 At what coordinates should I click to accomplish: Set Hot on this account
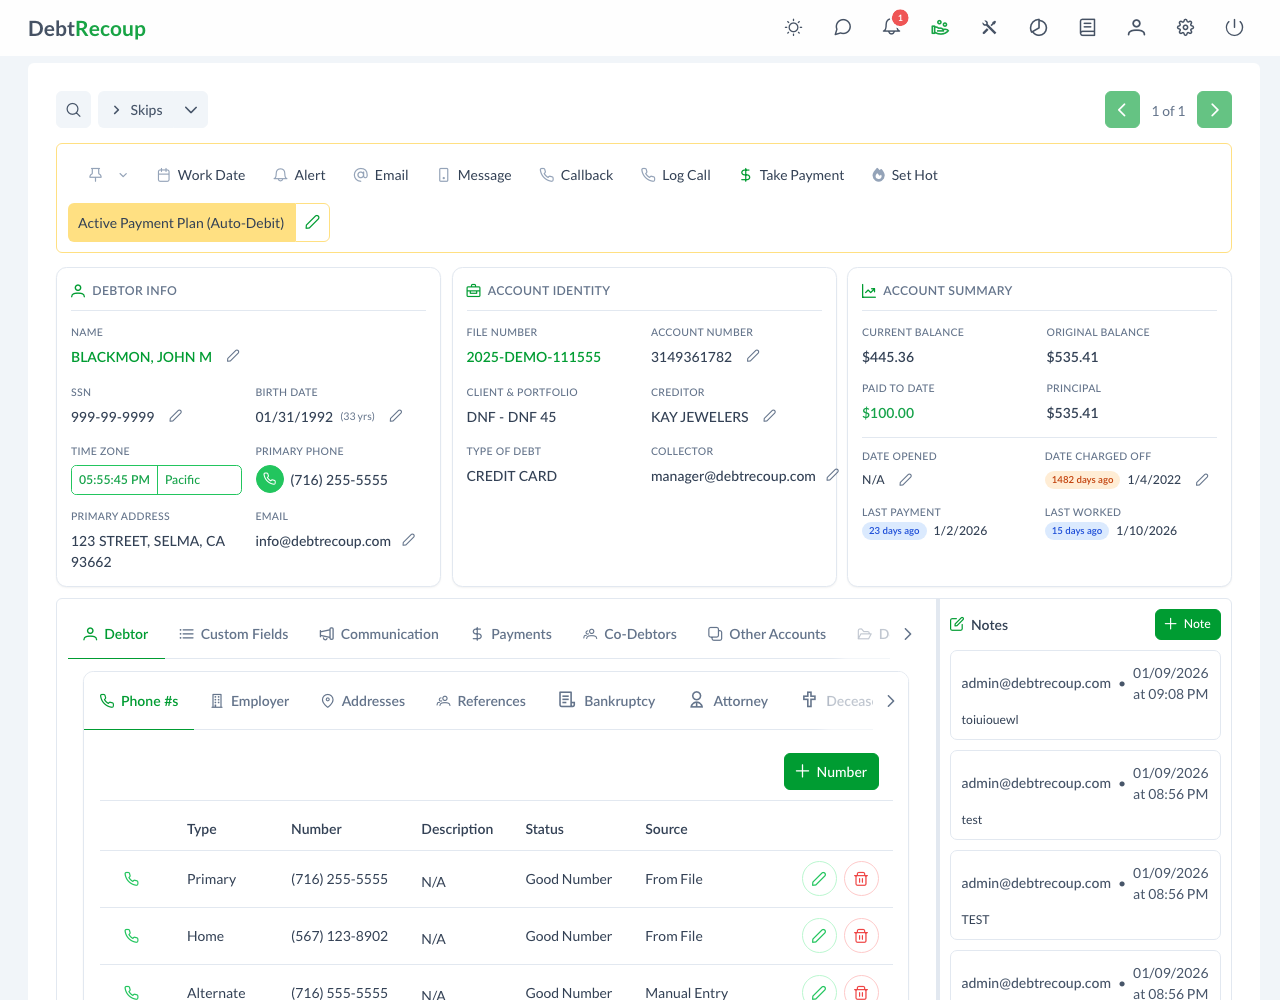[904, 175]
